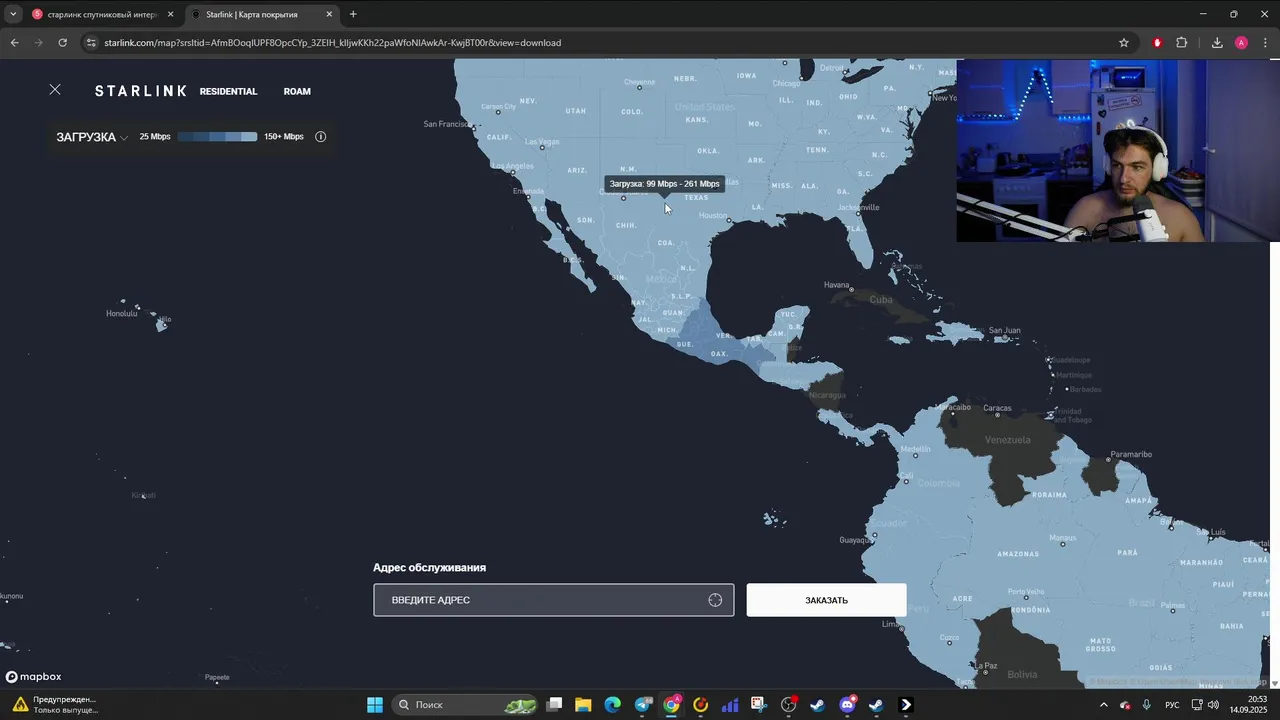The image size is (1280, 720).
Task: Reload the current page
Action: coord(62,43)
